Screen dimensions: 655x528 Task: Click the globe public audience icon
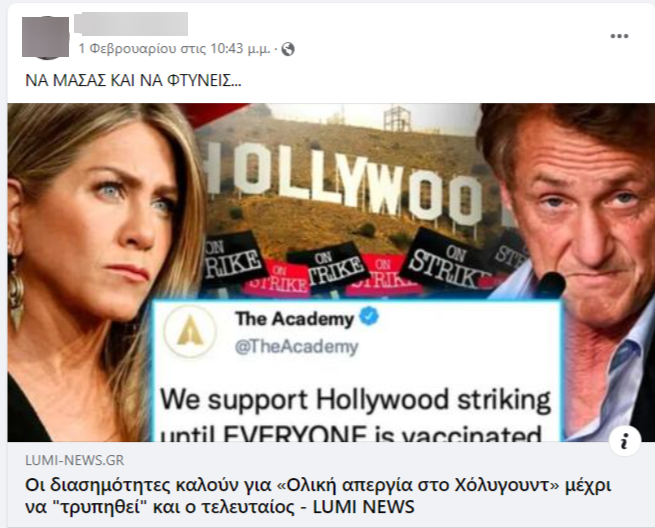click(x=288, y=49)
